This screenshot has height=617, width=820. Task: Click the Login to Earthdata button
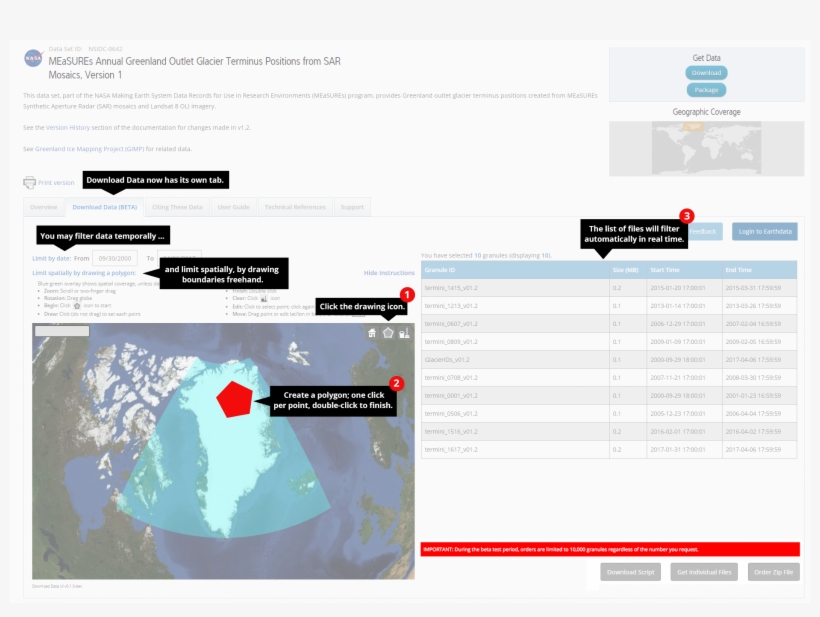click(x=764, y=231)
